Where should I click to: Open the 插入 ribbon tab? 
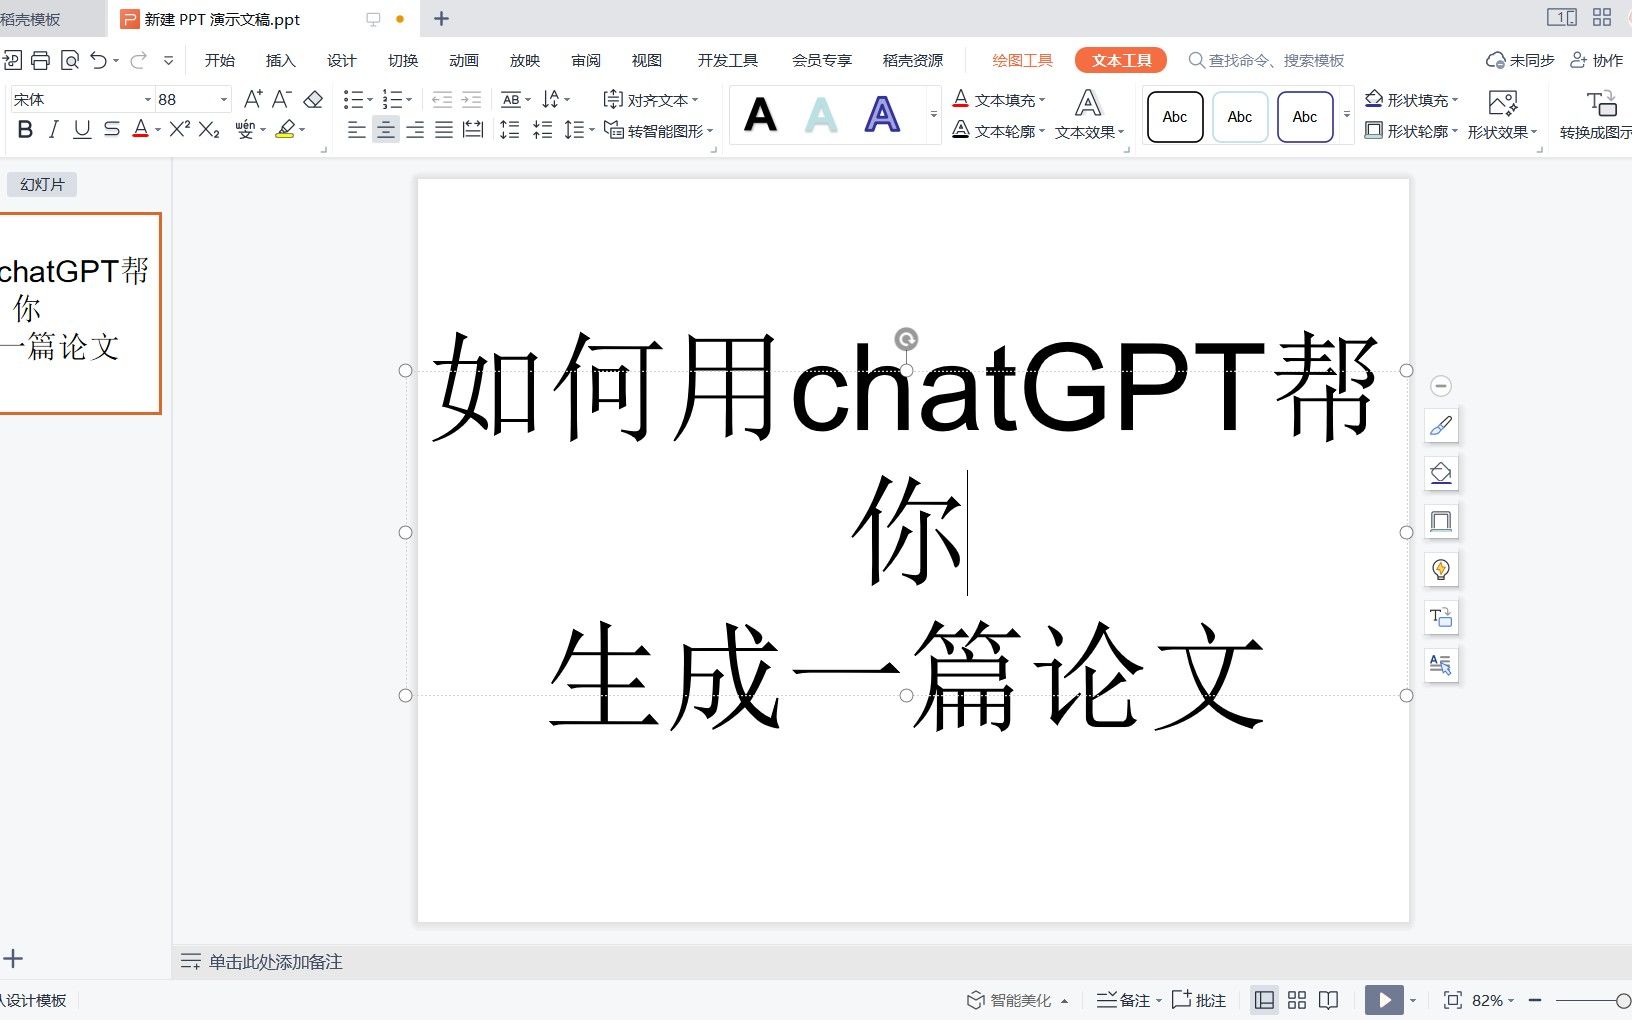(280, 60)
